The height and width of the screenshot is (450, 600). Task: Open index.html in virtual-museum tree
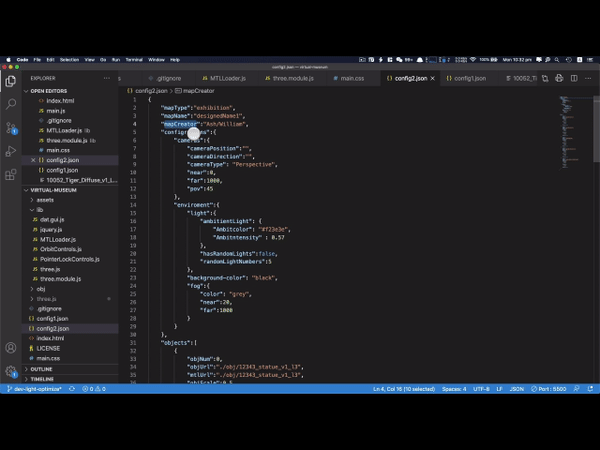tap(50, 338)
